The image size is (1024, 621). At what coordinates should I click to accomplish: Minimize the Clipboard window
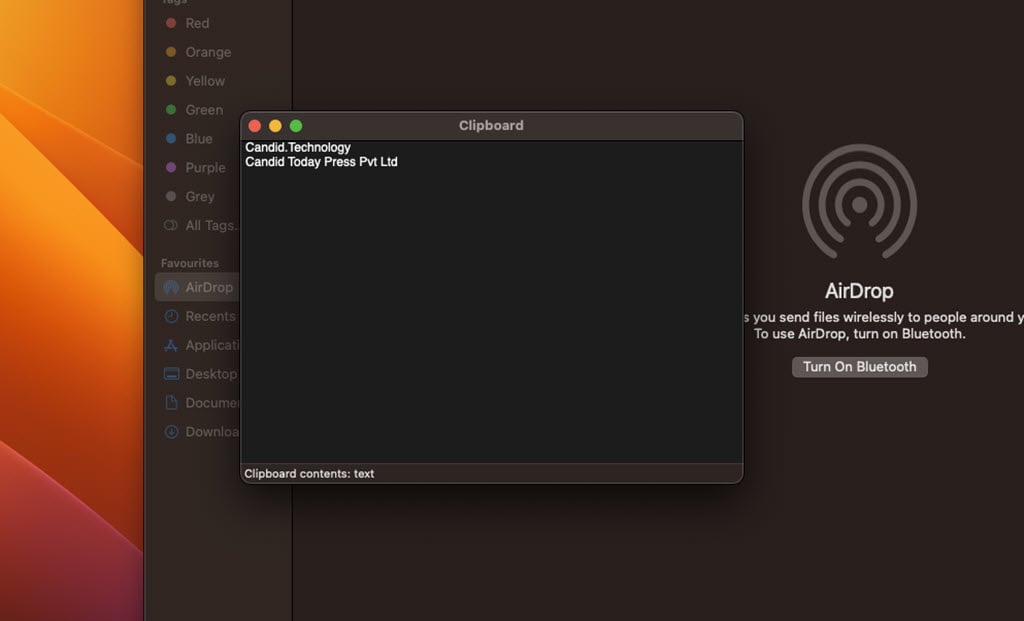(275, 126)
